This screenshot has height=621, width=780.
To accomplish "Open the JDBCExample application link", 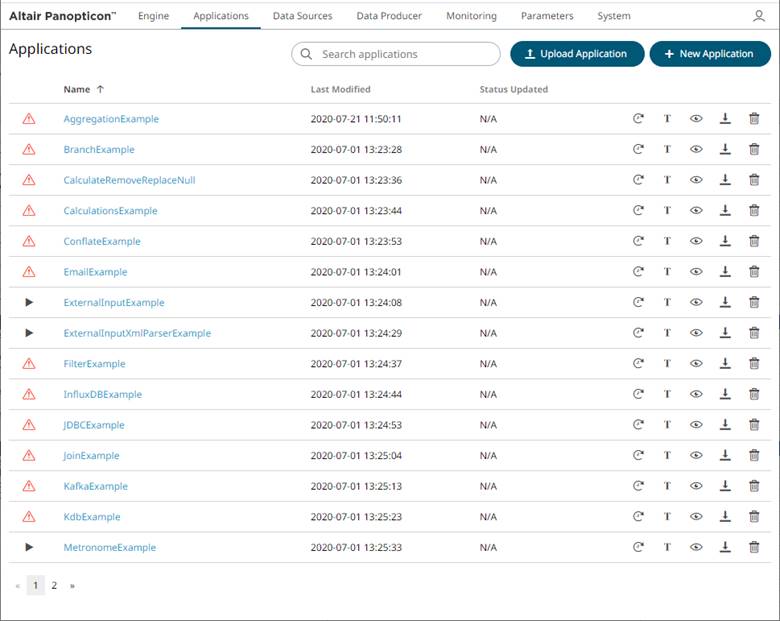I will (94, 425).
